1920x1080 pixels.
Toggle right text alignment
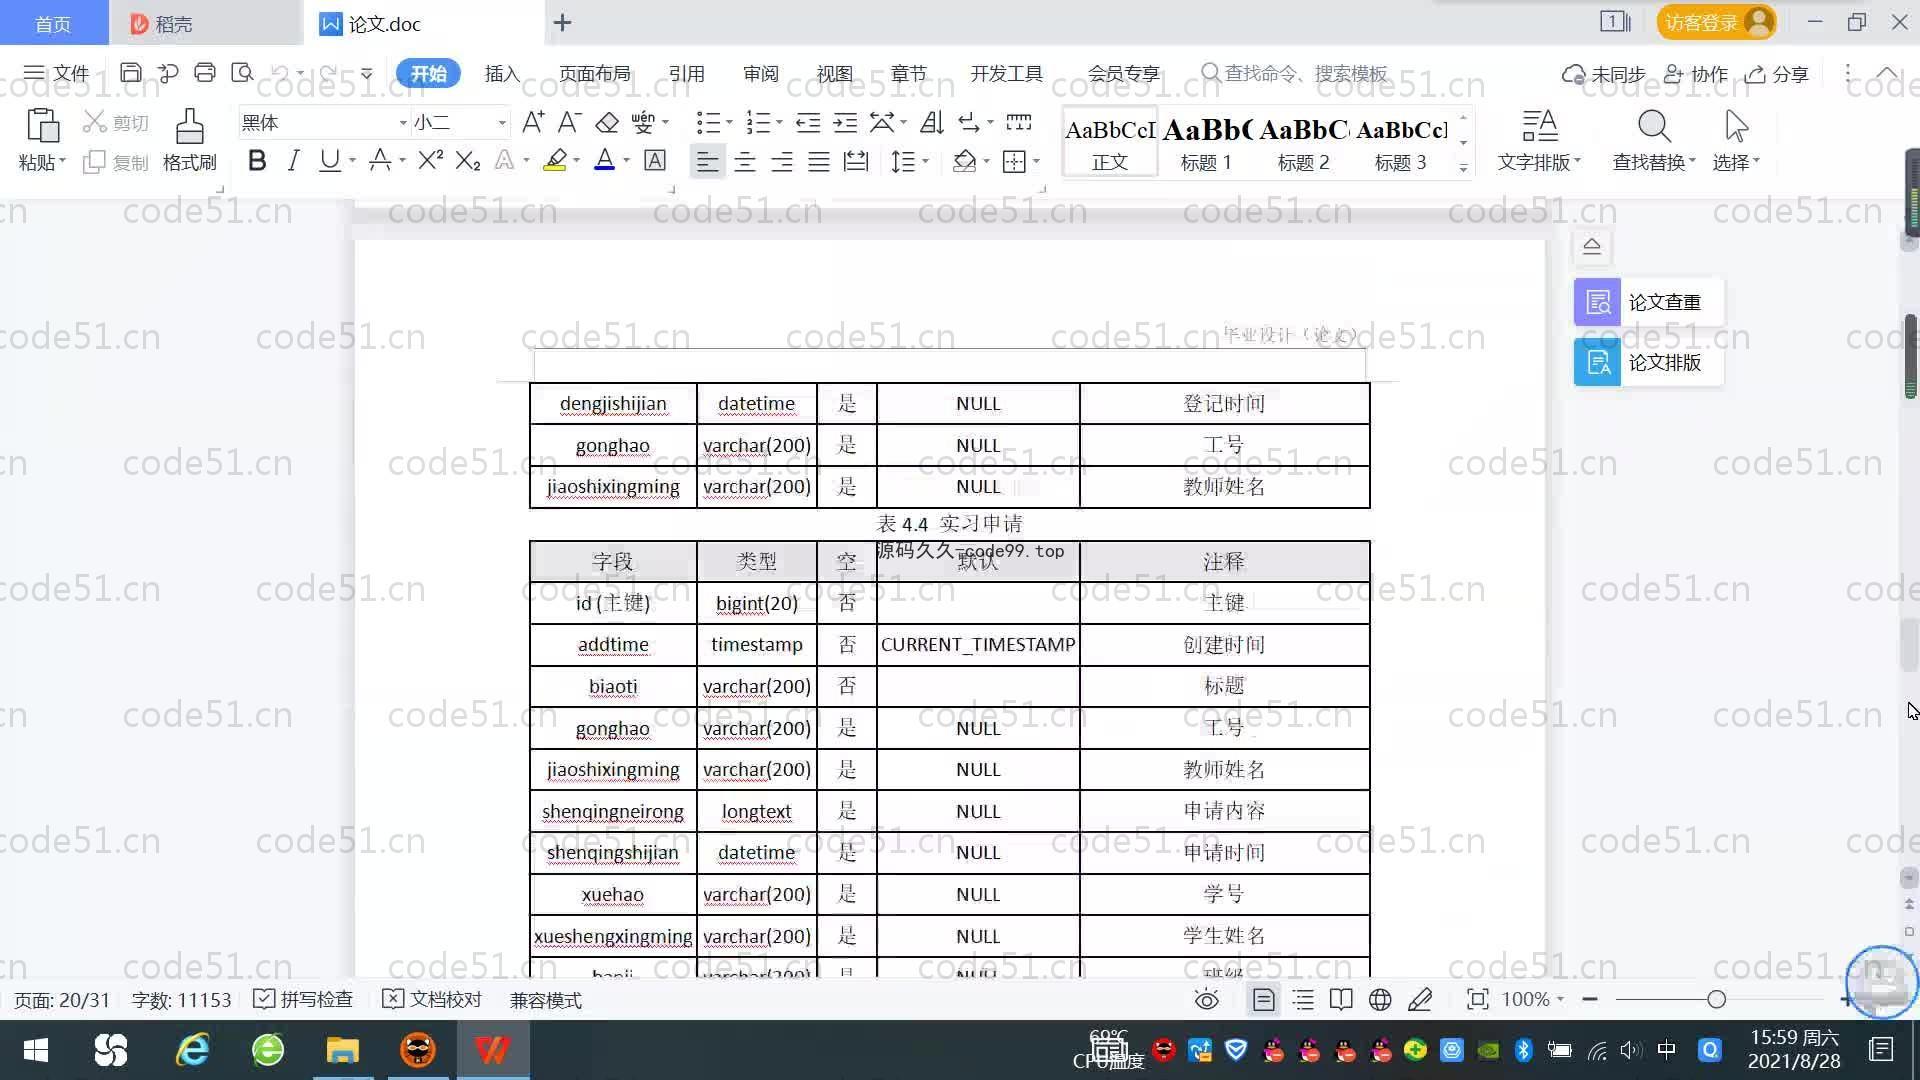point(782,161)
